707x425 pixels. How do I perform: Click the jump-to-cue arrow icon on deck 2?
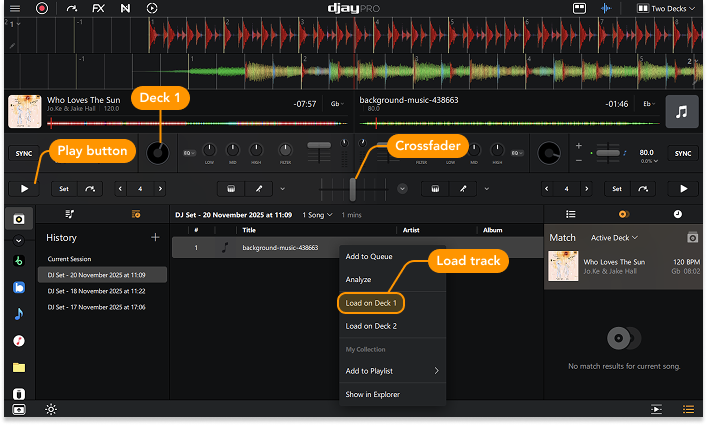pos(643,189)
